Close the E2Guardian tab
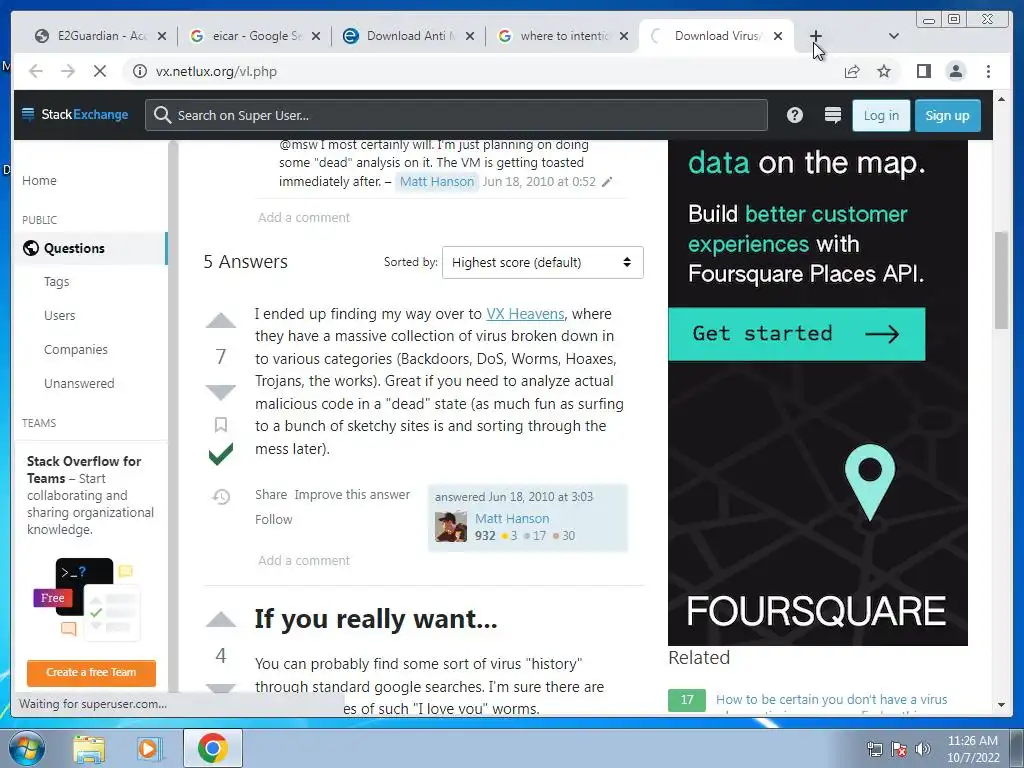The image size is (1024, 768). point(162,36)
